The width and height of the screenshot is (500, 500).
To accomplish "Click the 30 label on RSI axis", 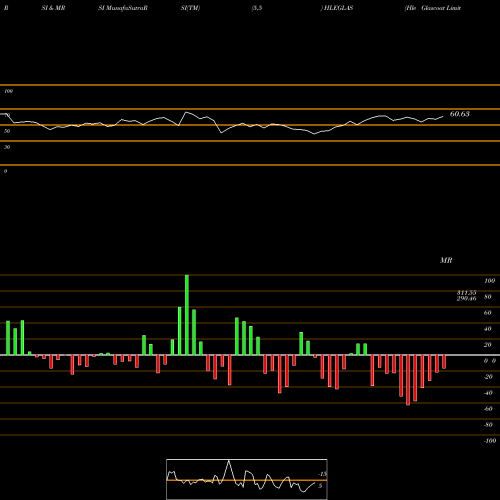I will (x=7, y=147).
